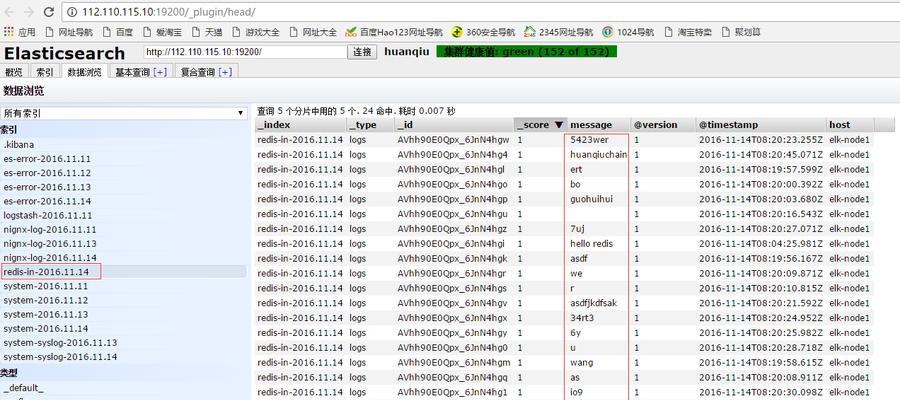Open the 1024导航 bookmark
Viewport: 900px width, 400px height.
[628, 32]
